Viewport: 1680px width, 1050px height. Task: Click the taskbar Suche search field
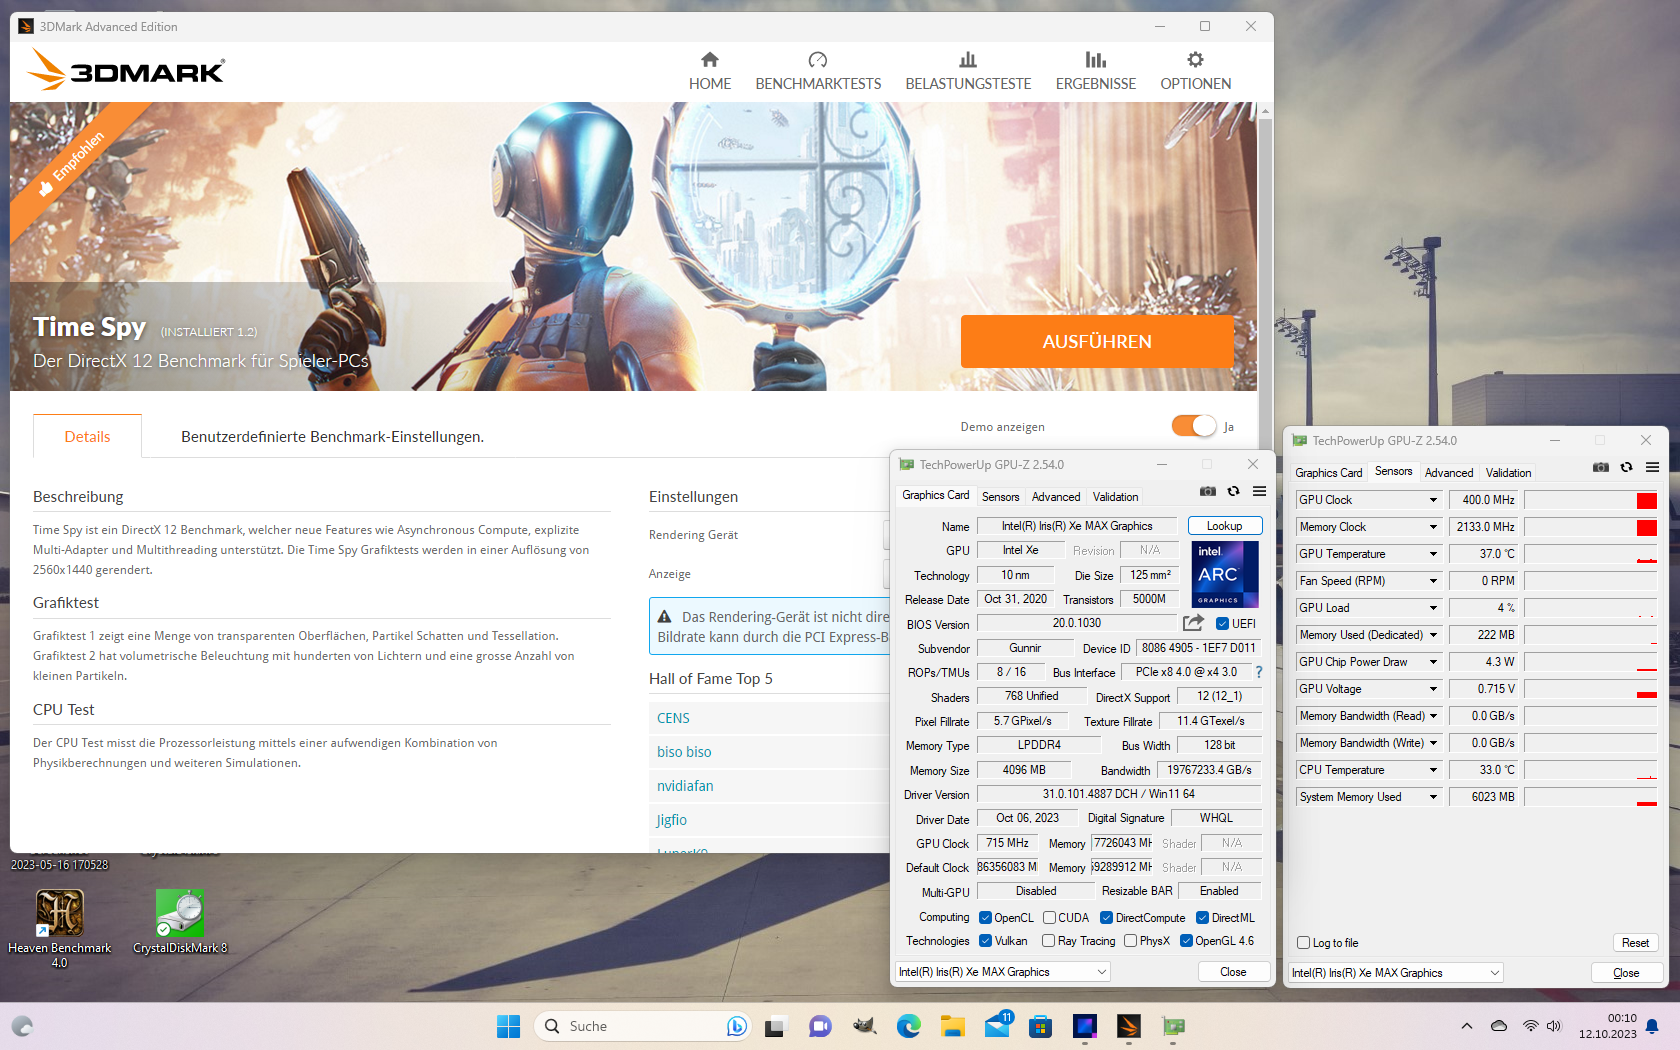tap(641, 1026)
